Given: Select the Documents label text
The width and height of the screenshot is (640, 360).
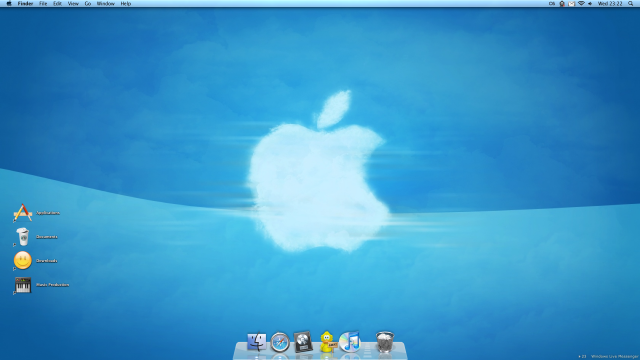Looking at the screenshot, I should click(47, 237).
